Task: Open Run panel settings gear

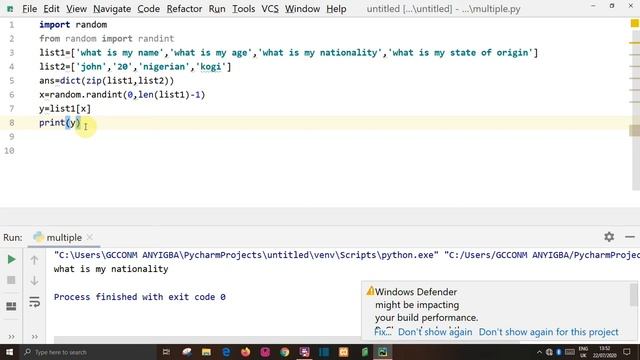Action: [x=609, y=237]
